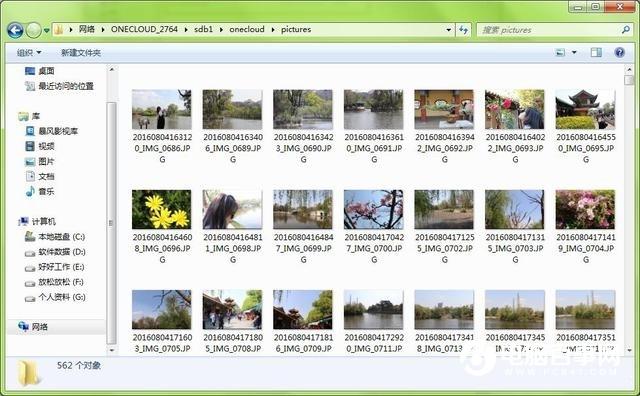The width and height of the screenshot is (640, 396).
Task: Click the search pictures input field
Action: click(549, 30)
